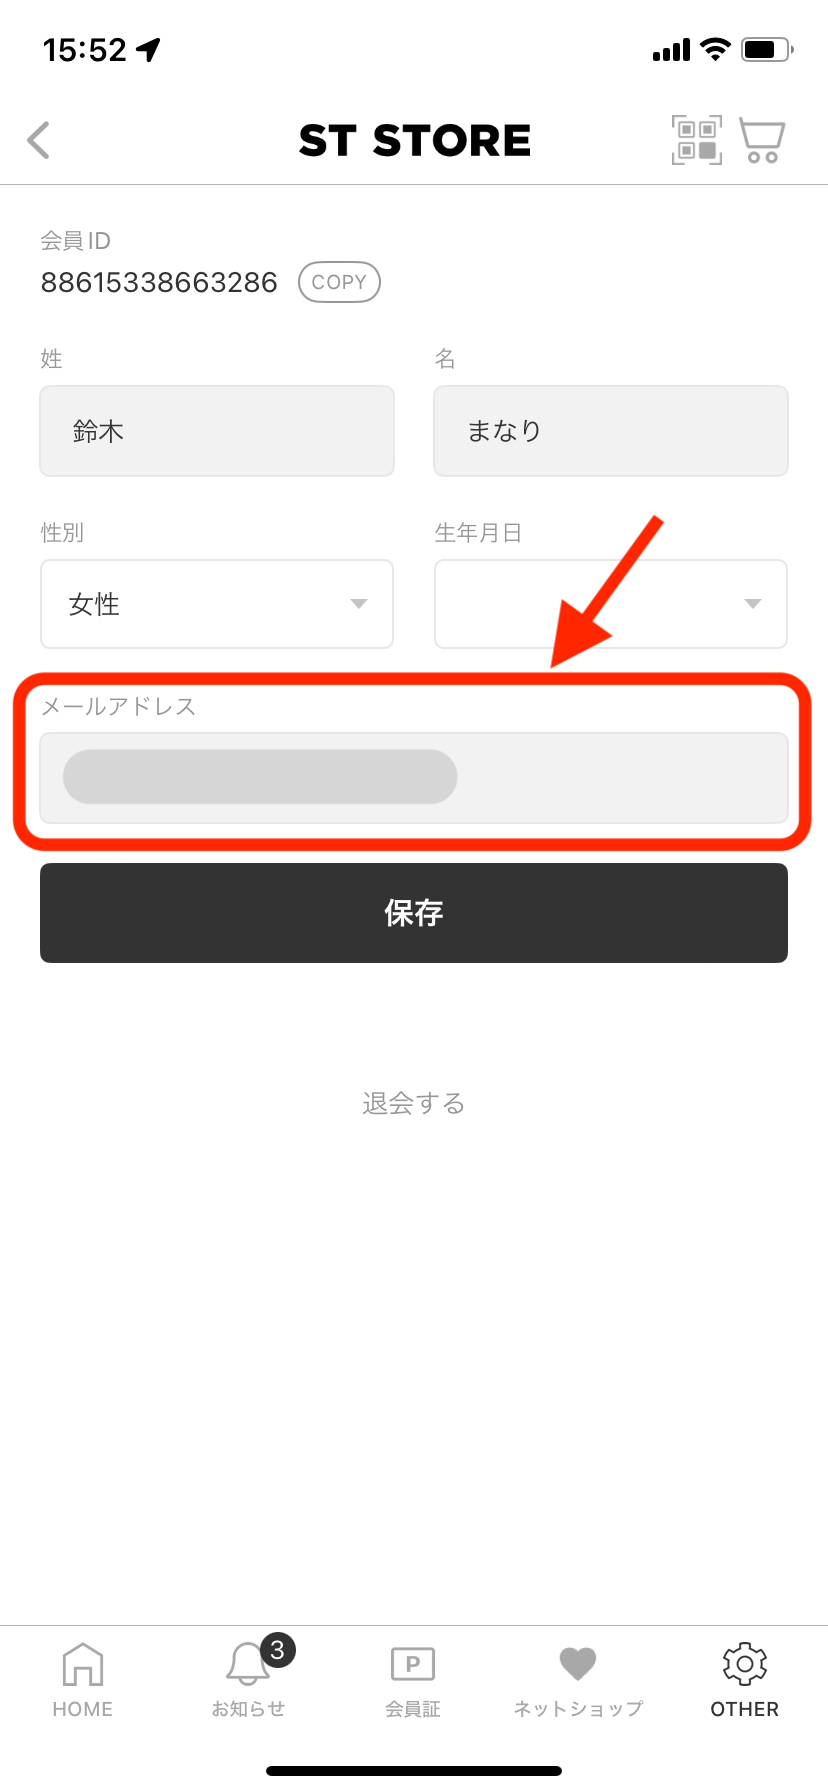The image size is (828, 1792).
Task: Copy the member ID with COPY button
Action: [x=339, y=282]
